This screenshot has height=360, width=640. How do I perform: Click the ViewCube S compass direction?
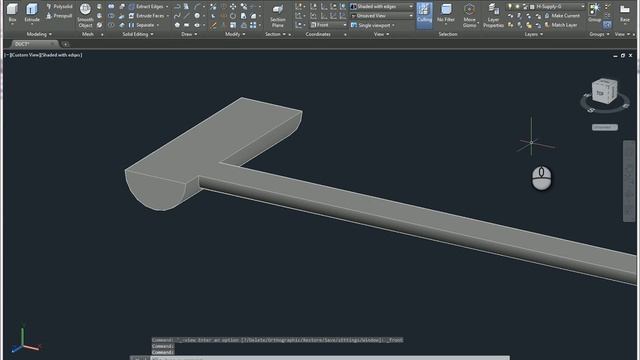coord(591,110)
